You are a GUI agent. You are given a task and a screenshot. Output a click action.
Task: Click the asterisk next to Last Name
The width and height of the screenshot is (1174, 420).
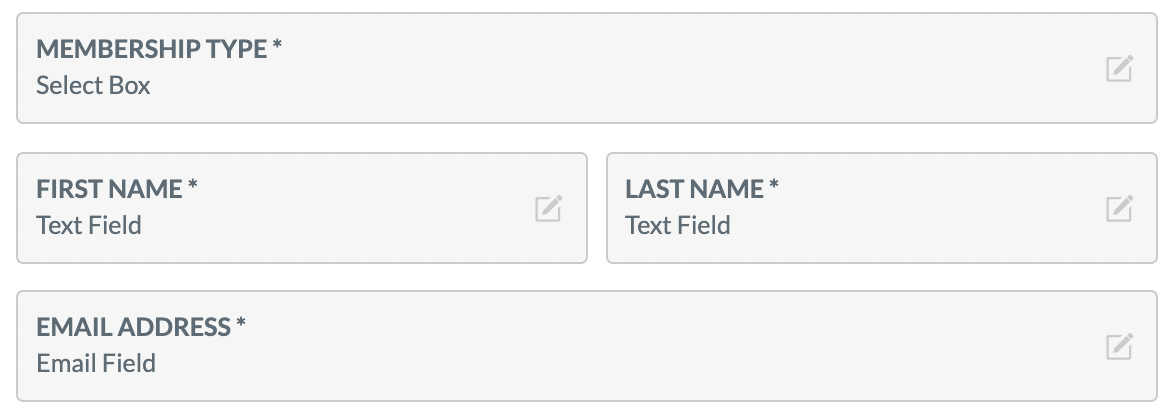click(x=773, y=185)
